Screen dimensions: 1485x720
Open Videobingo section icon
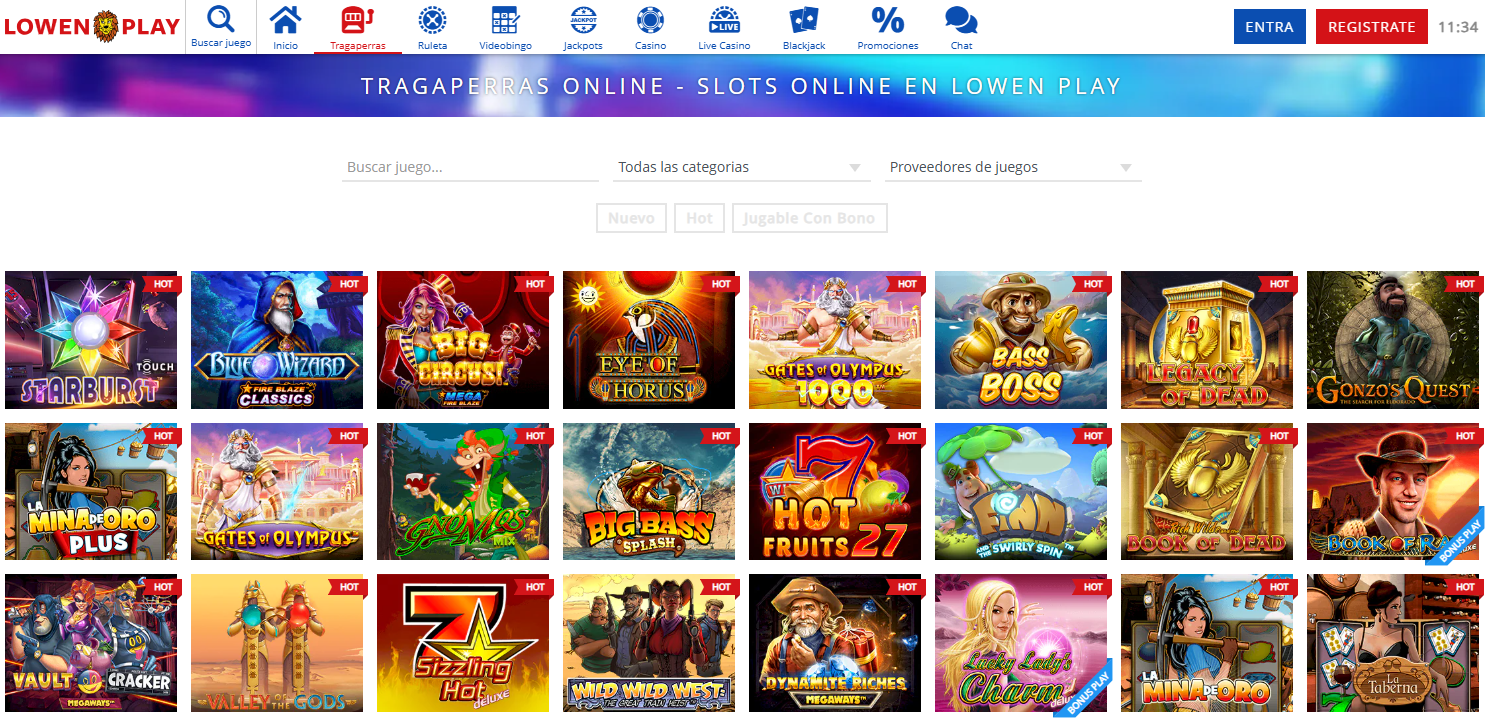pos(505,20)
